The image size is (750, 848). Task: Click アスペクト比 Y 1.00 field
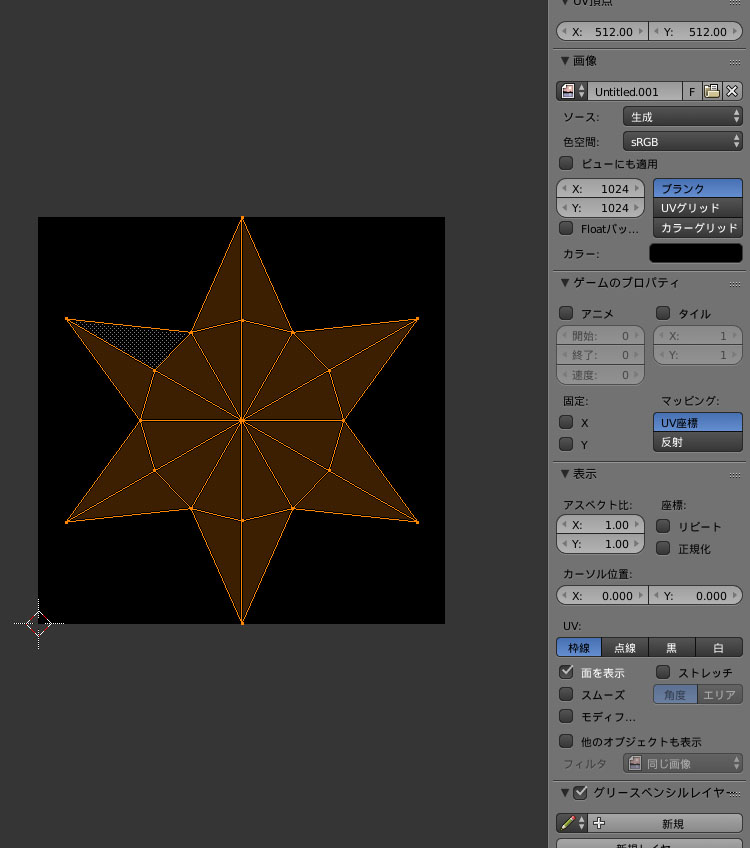[600, 544]
